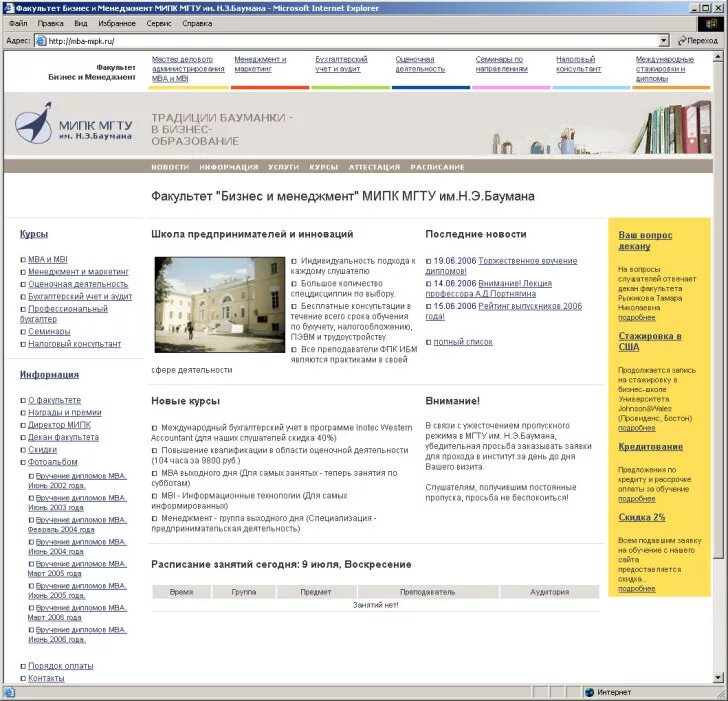
Task: Open the Скидки sidebar link
Action: point(42,449)
